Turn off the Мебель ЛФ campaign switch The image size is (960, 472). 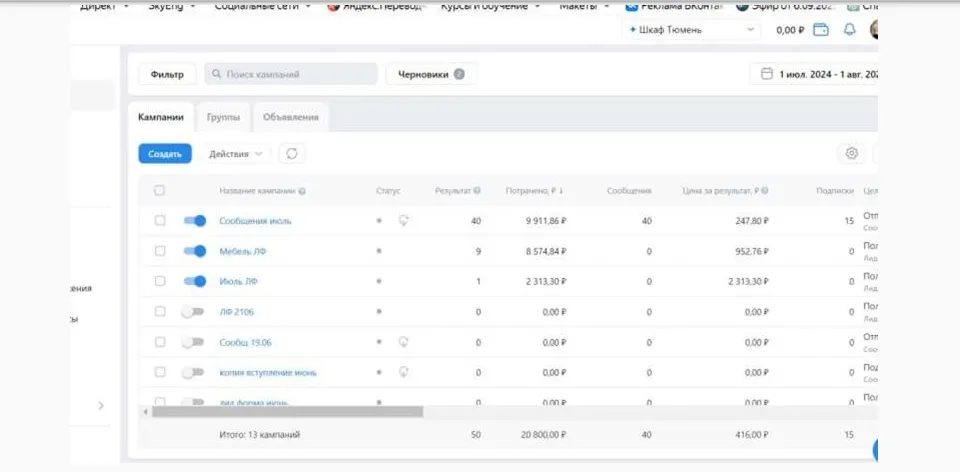195,251
